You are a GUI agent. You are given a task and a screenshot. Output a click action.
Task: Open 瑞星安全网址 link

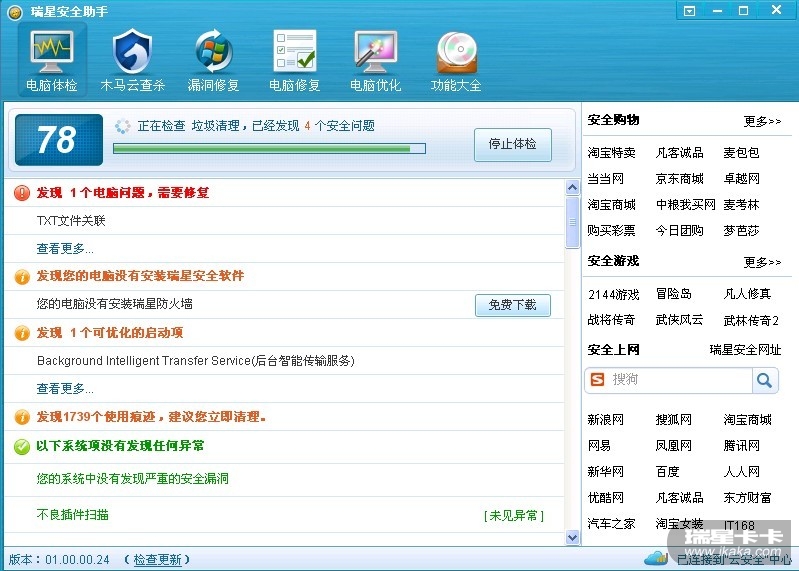coord(745,349)
